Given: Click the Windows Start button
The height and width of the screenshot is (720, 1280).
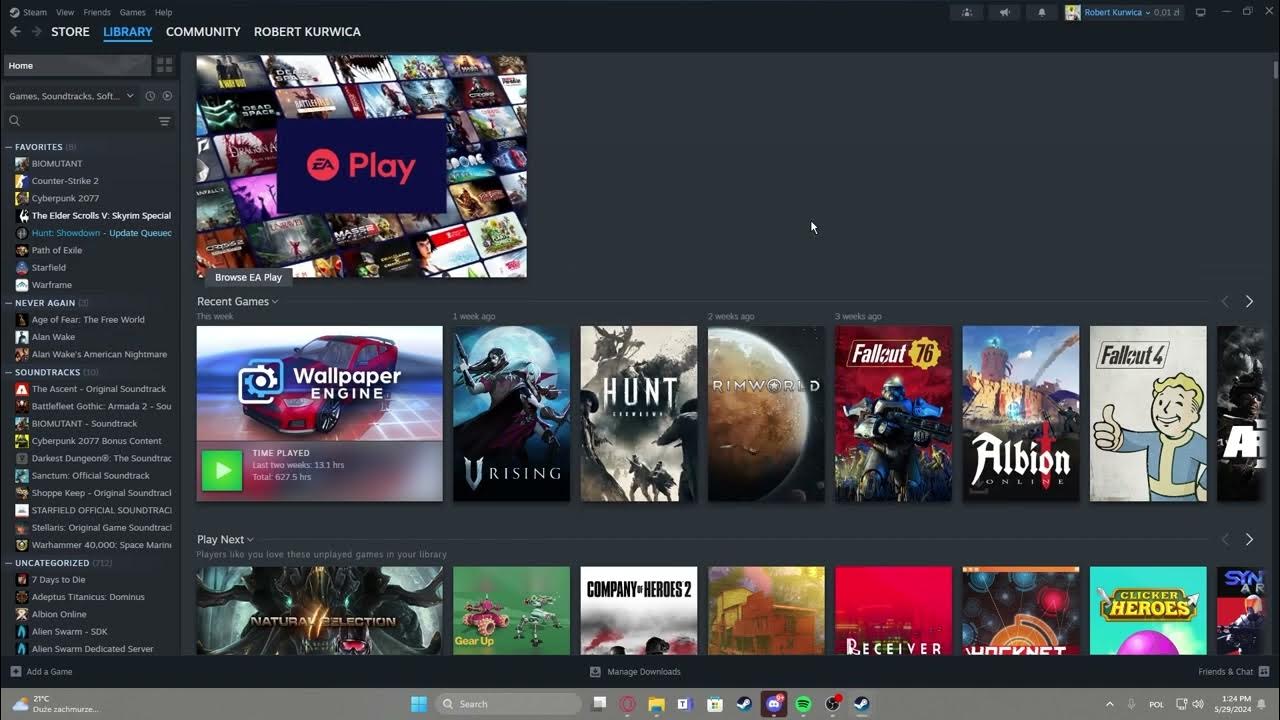Looking at the screenshot, I should [x=419, y=704].
